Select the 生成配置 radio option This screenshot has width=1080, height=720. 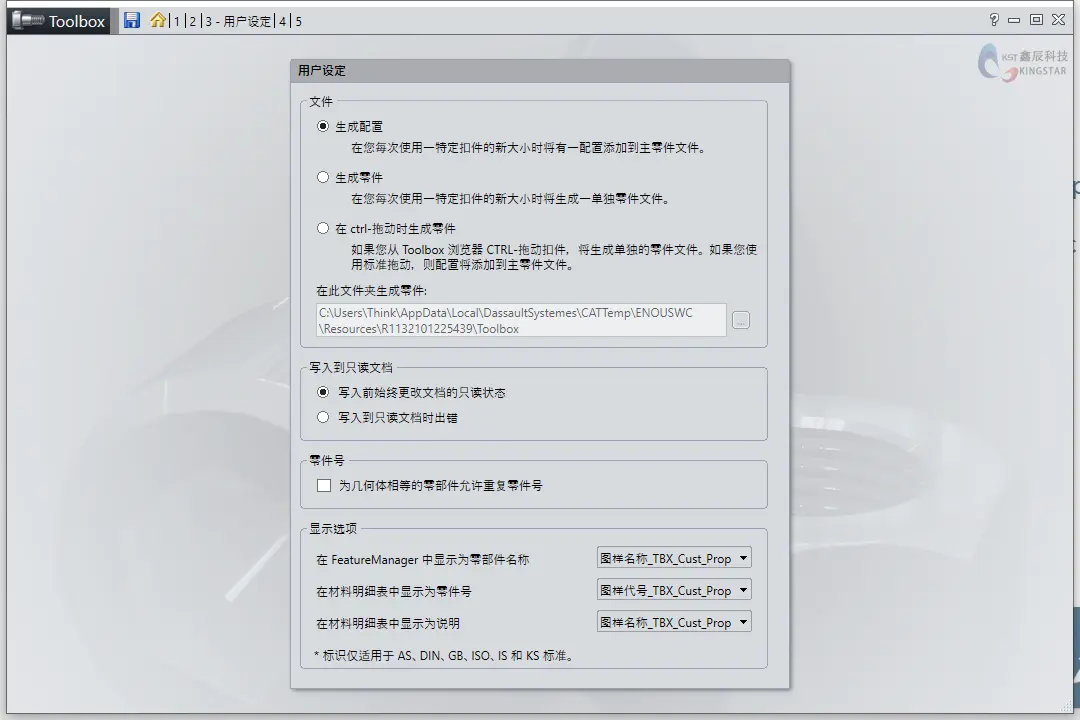[x=323, y=126]
